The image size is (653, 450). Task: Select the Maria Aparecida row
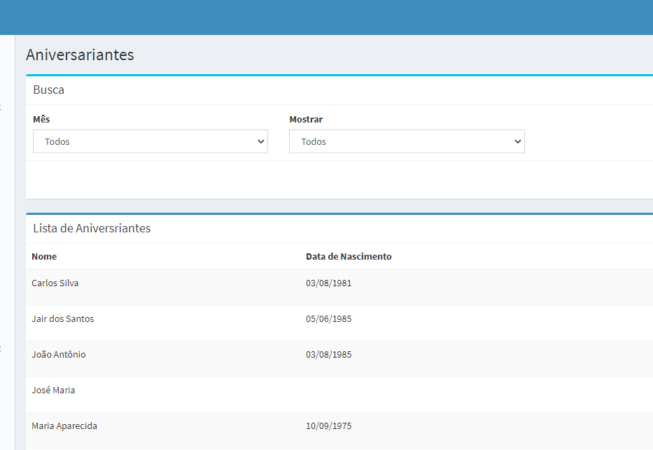64,426
